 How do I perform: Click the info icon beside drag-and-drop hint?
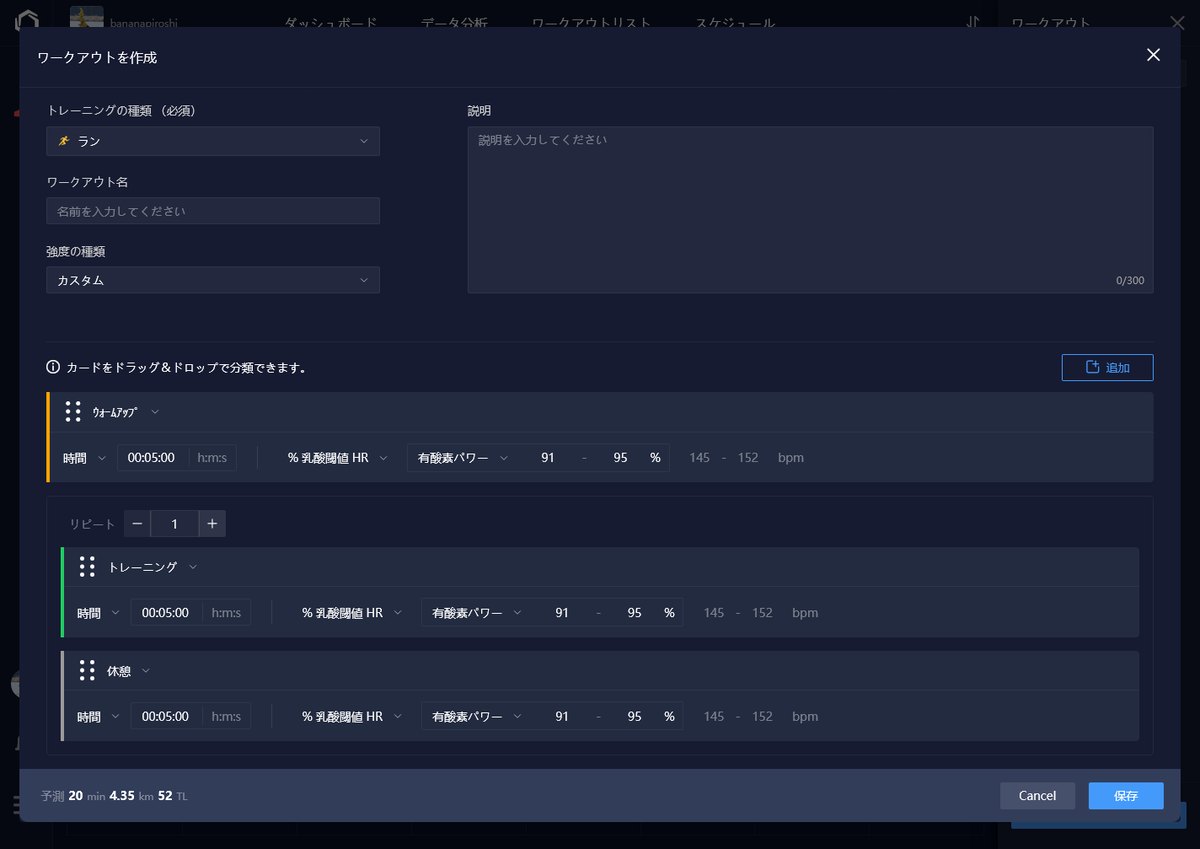pos(53,367)
